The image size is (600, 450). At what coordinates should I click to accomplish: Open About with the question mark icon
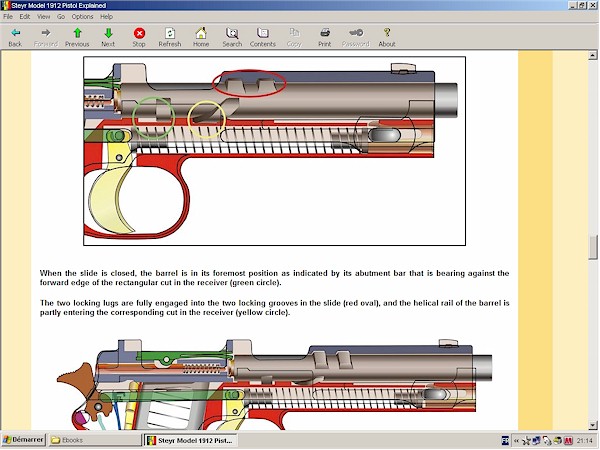point(387,33)
